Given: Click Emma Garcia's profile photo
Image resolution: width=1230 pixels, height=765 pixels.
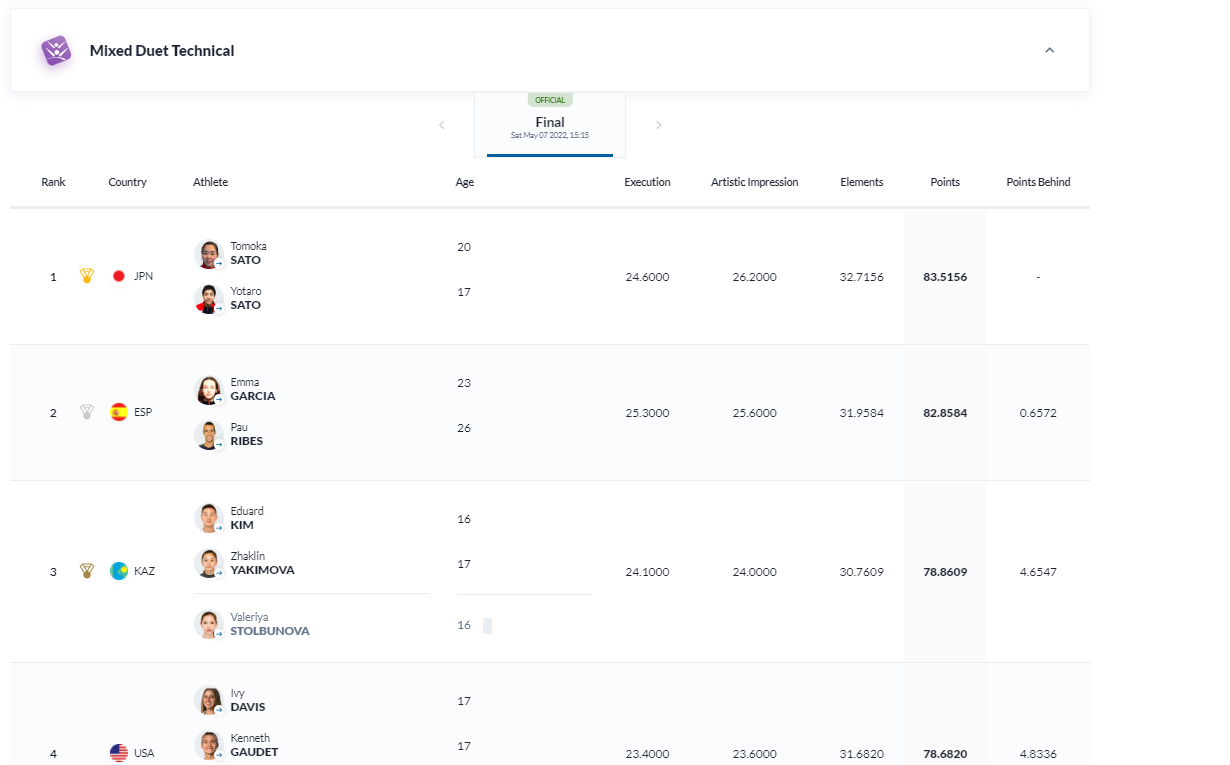Looking at the screenshot, I should tap(208, 390).
